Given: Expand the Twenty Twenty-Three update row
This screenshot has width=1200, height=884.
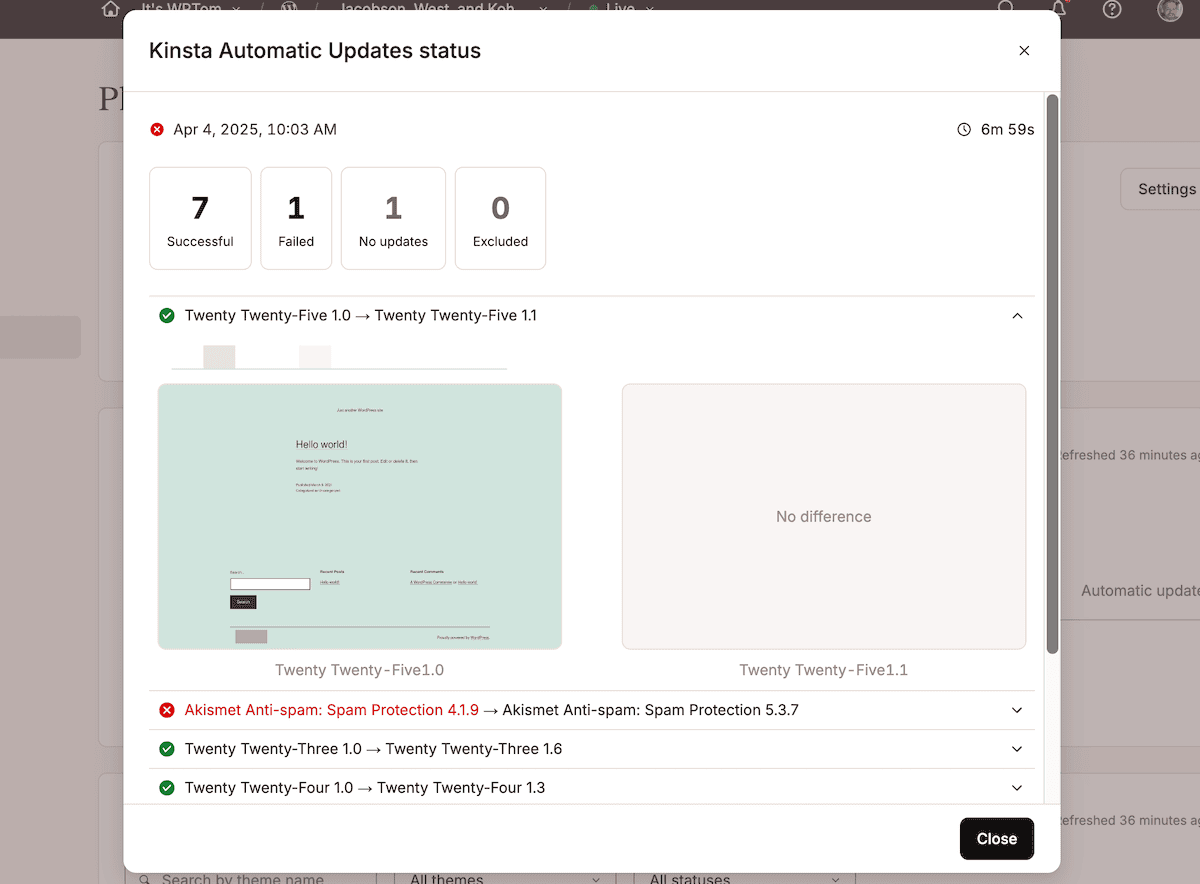Looking at the screenshot, I should 1017,749.
